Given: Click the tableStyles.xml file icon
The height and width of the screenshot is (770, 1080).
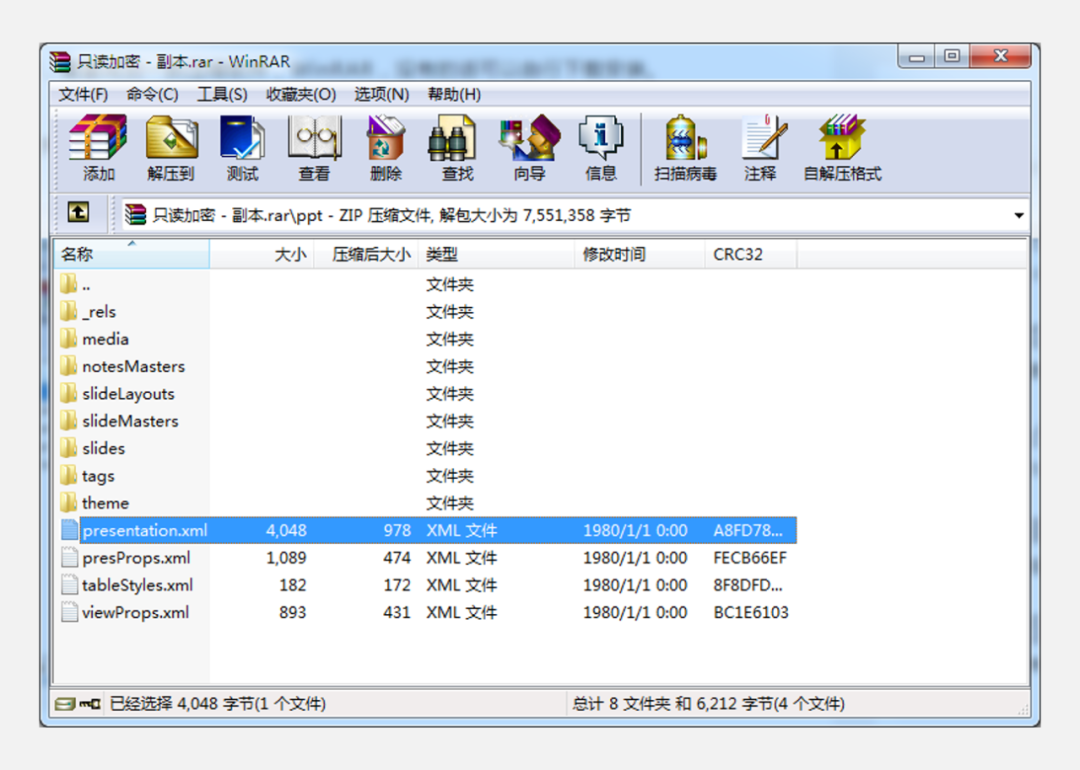Looking at the screenshot, I should (69, 585).
